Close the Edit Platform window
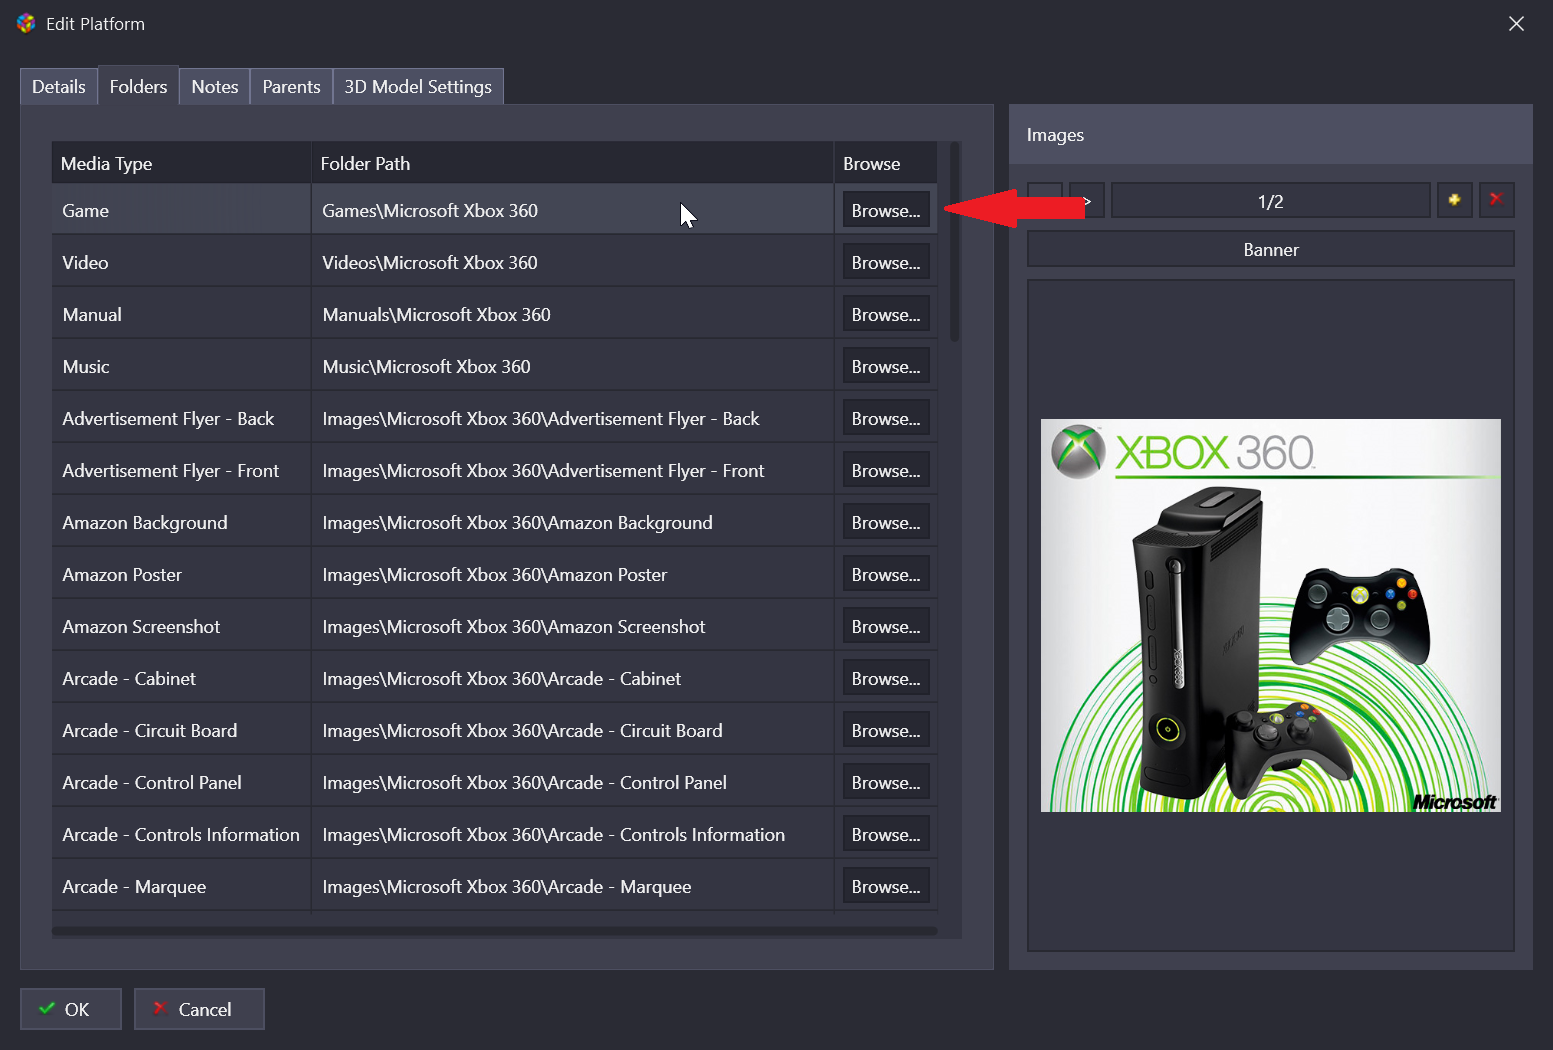 (1516, 24)
